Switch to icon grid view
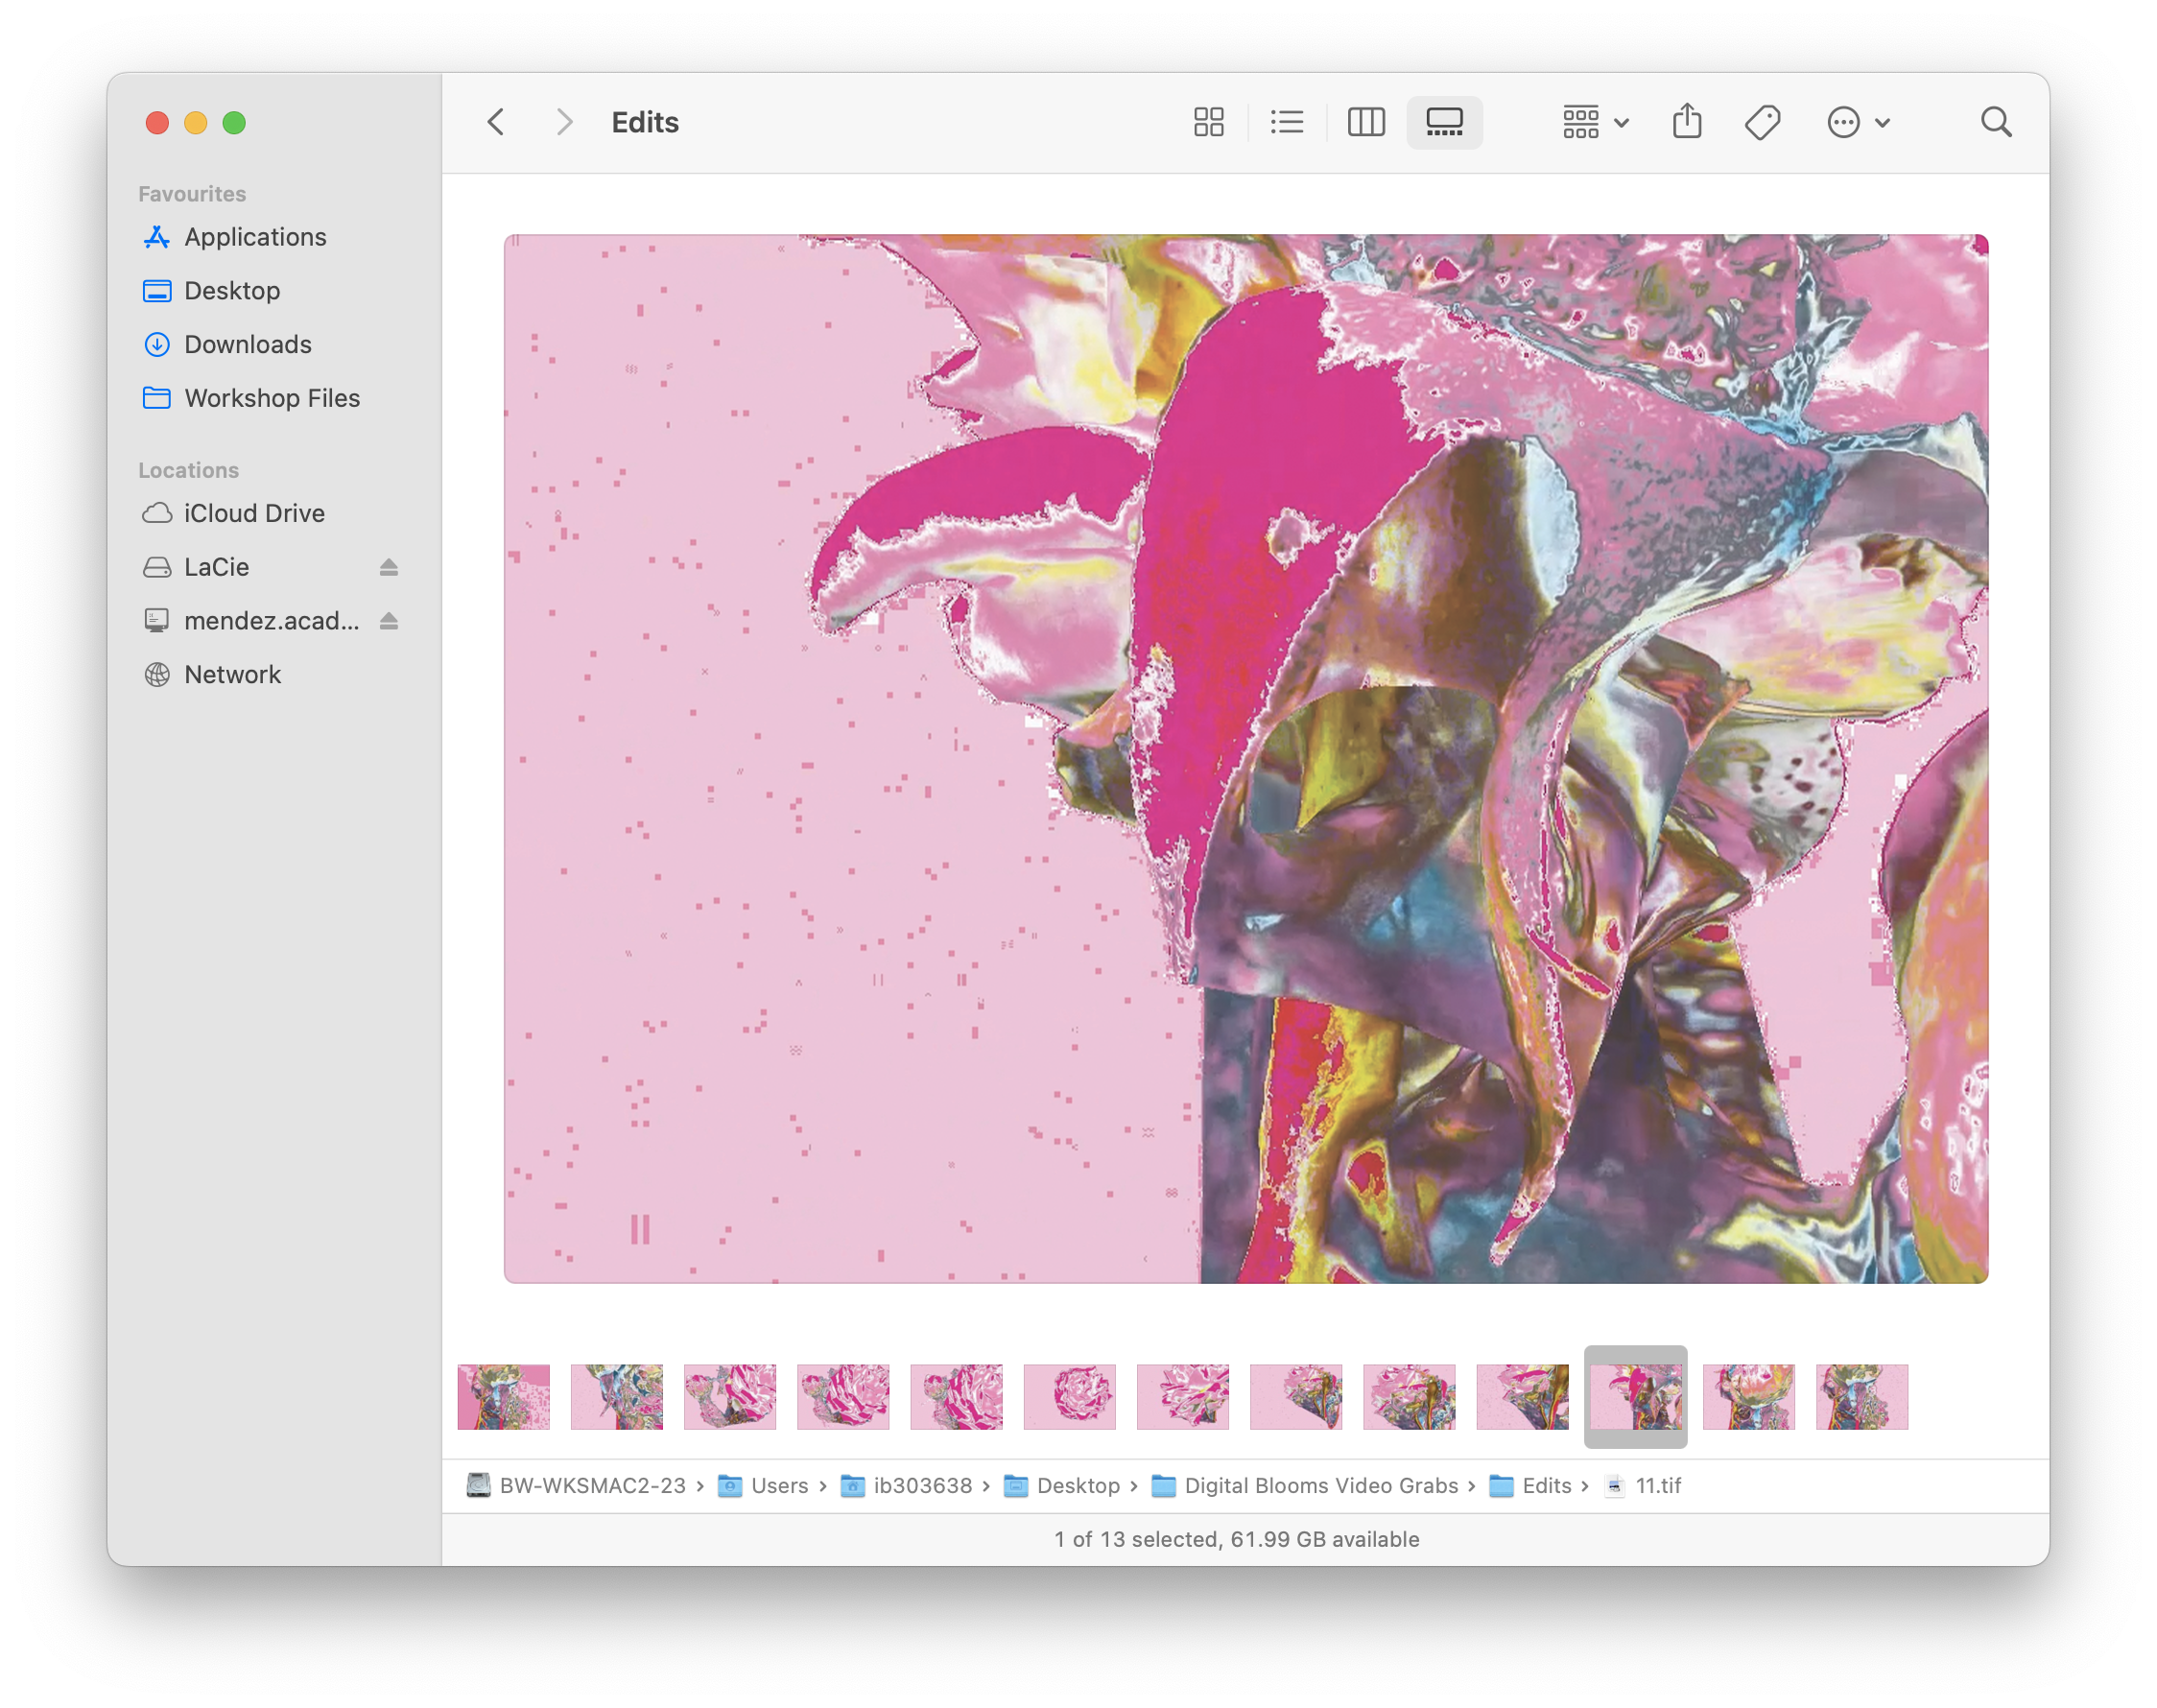The width and height of the screenshot is (2157, 1708). (x=1208, y=122)
